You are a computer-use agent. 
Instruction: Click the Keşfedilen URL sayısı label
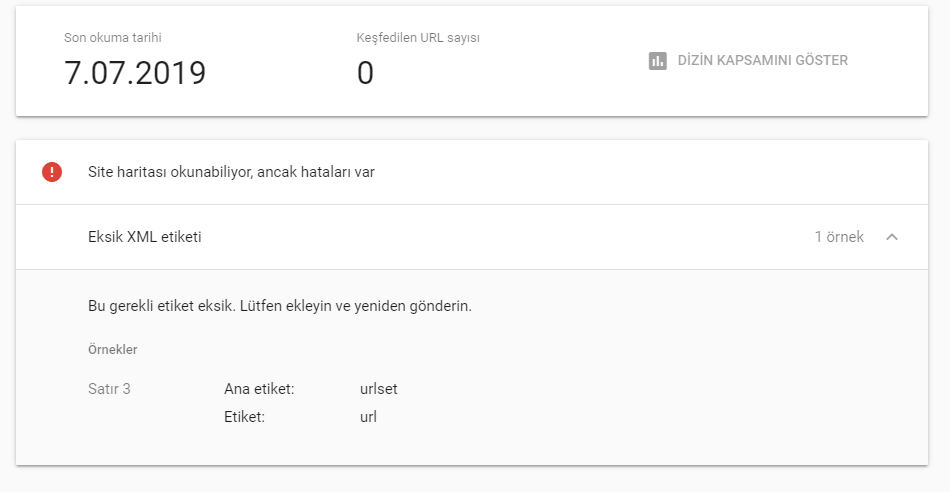(418, 38)
